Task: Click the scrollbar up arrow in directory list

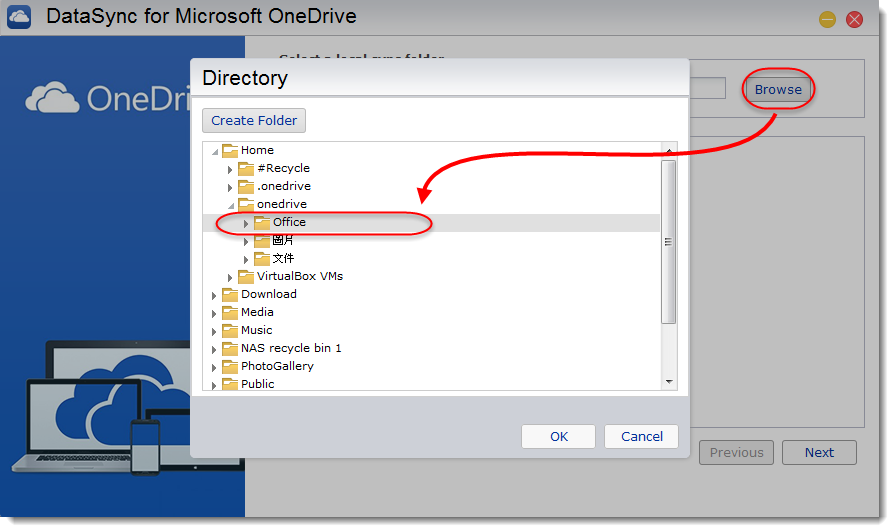Action: pyautogui.click(x=669, y=151)
